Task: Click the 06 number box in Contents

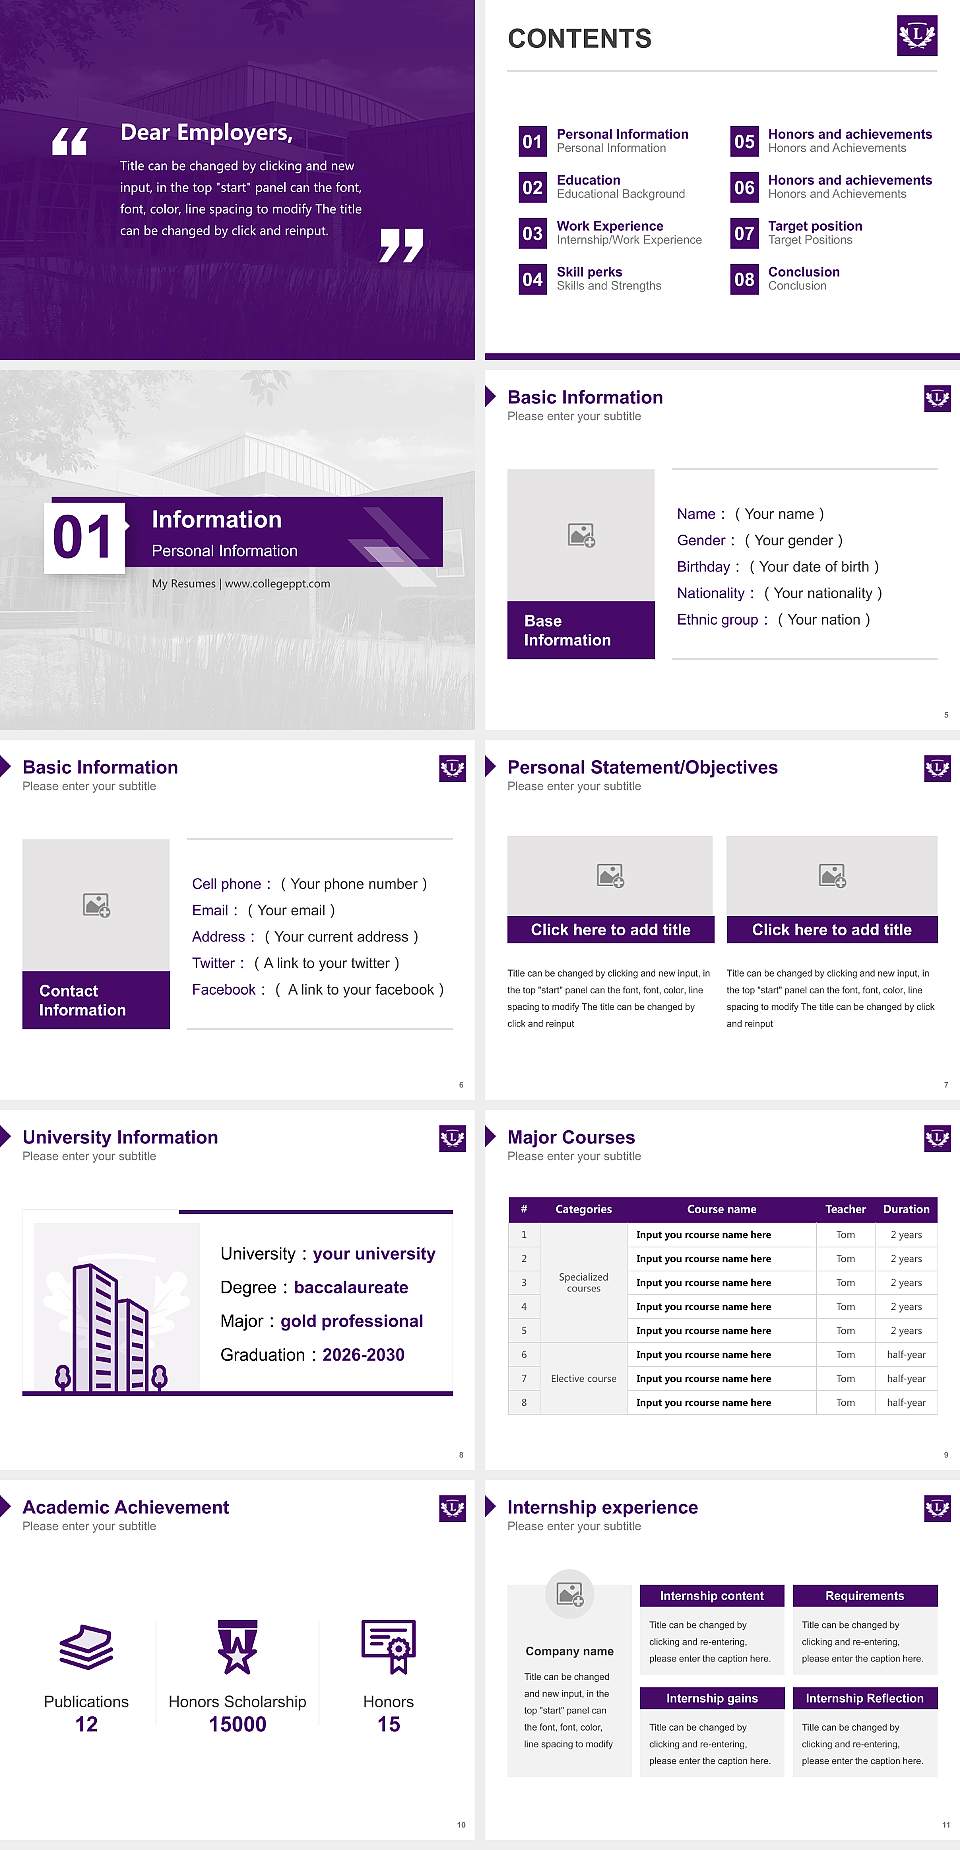Action: coord(744,187)
